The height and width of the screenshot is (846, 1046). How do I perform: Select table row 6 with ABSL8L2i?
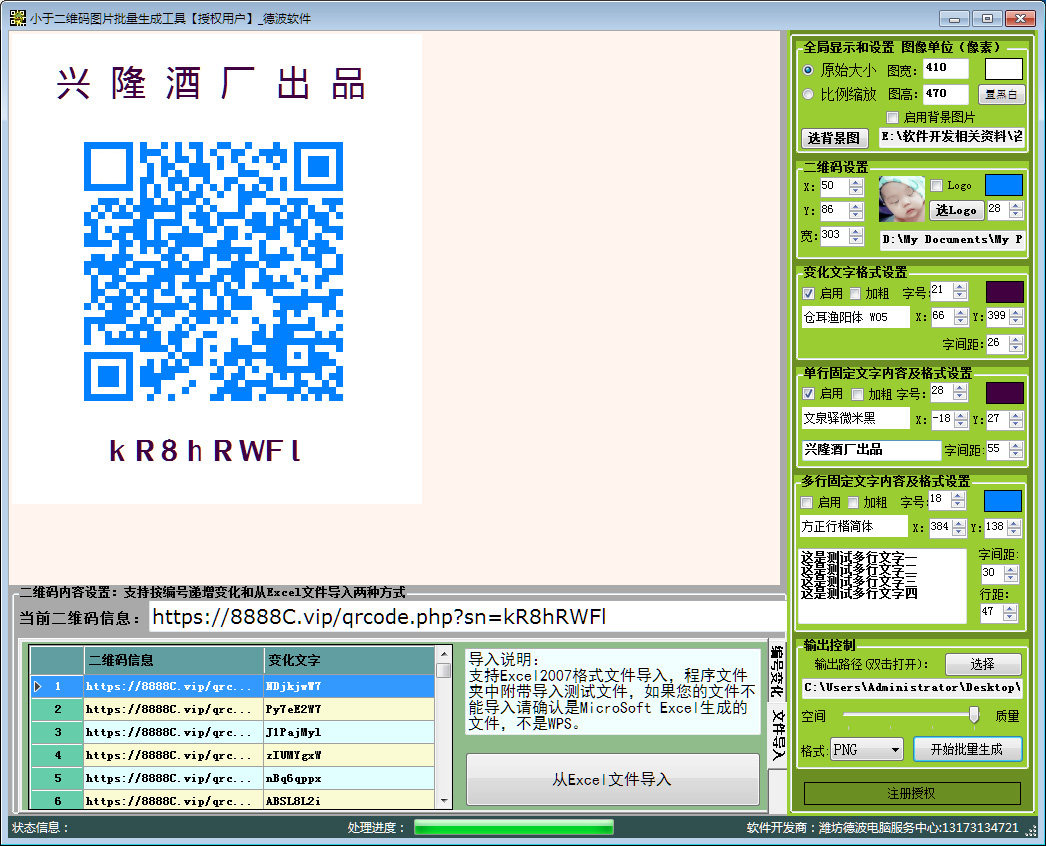point(233,800)
